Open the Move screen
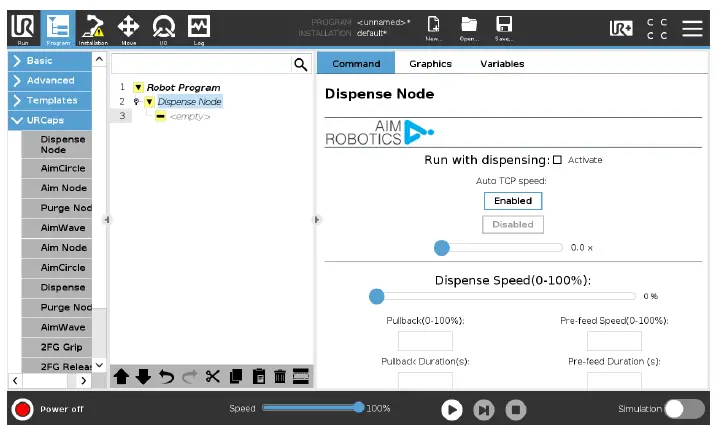The width and height of the screenshot is (716, 429). (x=128, y=29)
